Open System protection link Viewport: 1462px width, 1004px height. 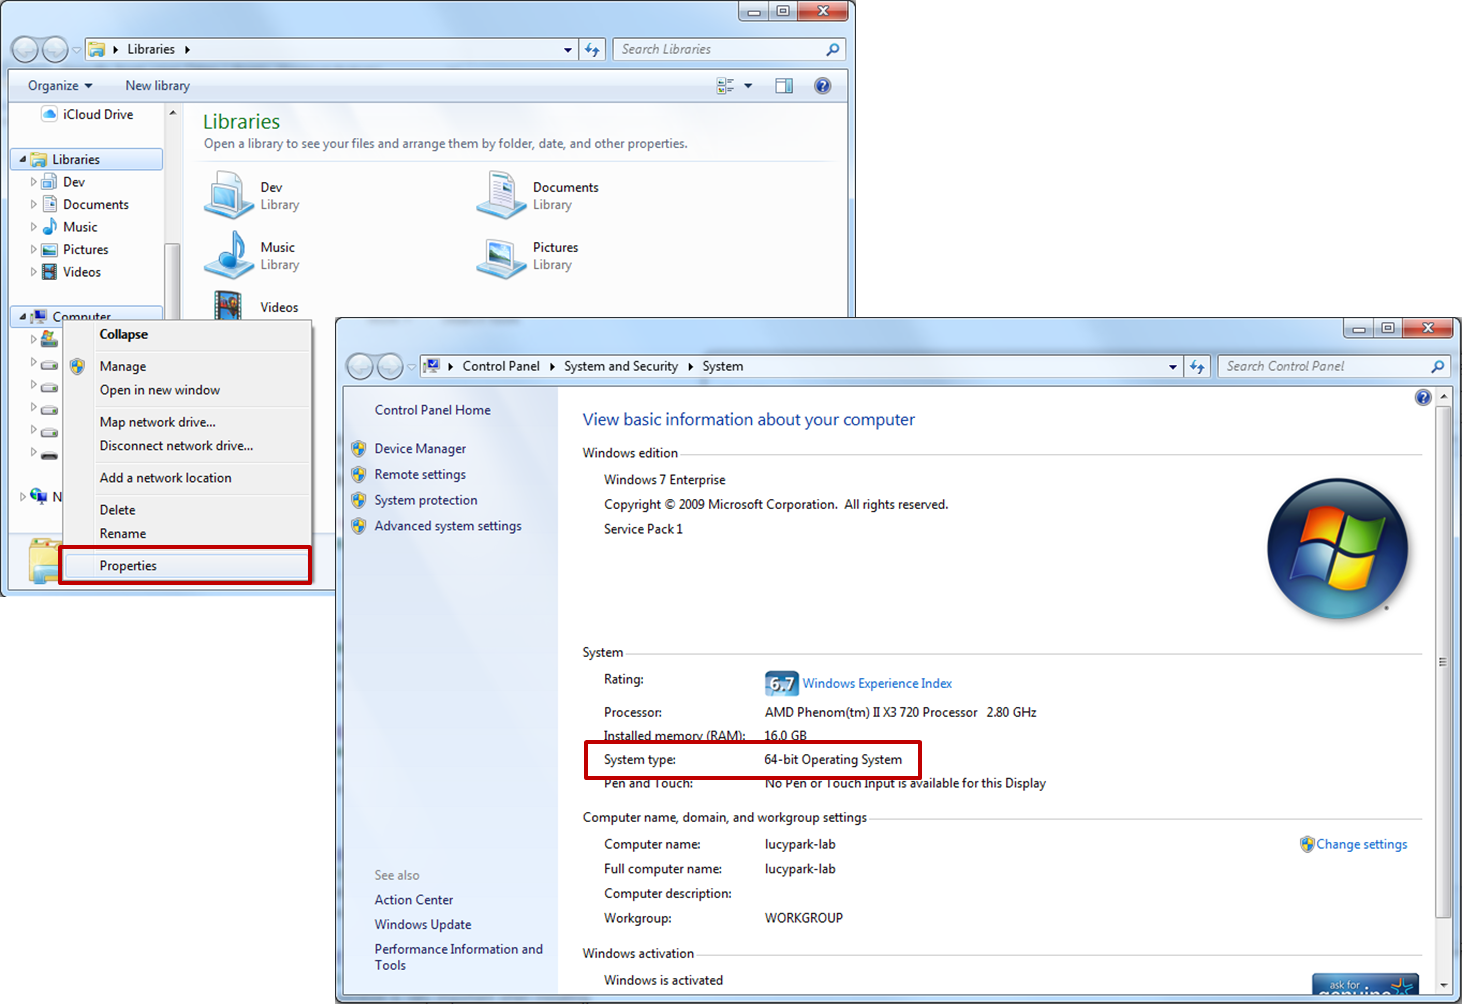(x=426, y=500)
